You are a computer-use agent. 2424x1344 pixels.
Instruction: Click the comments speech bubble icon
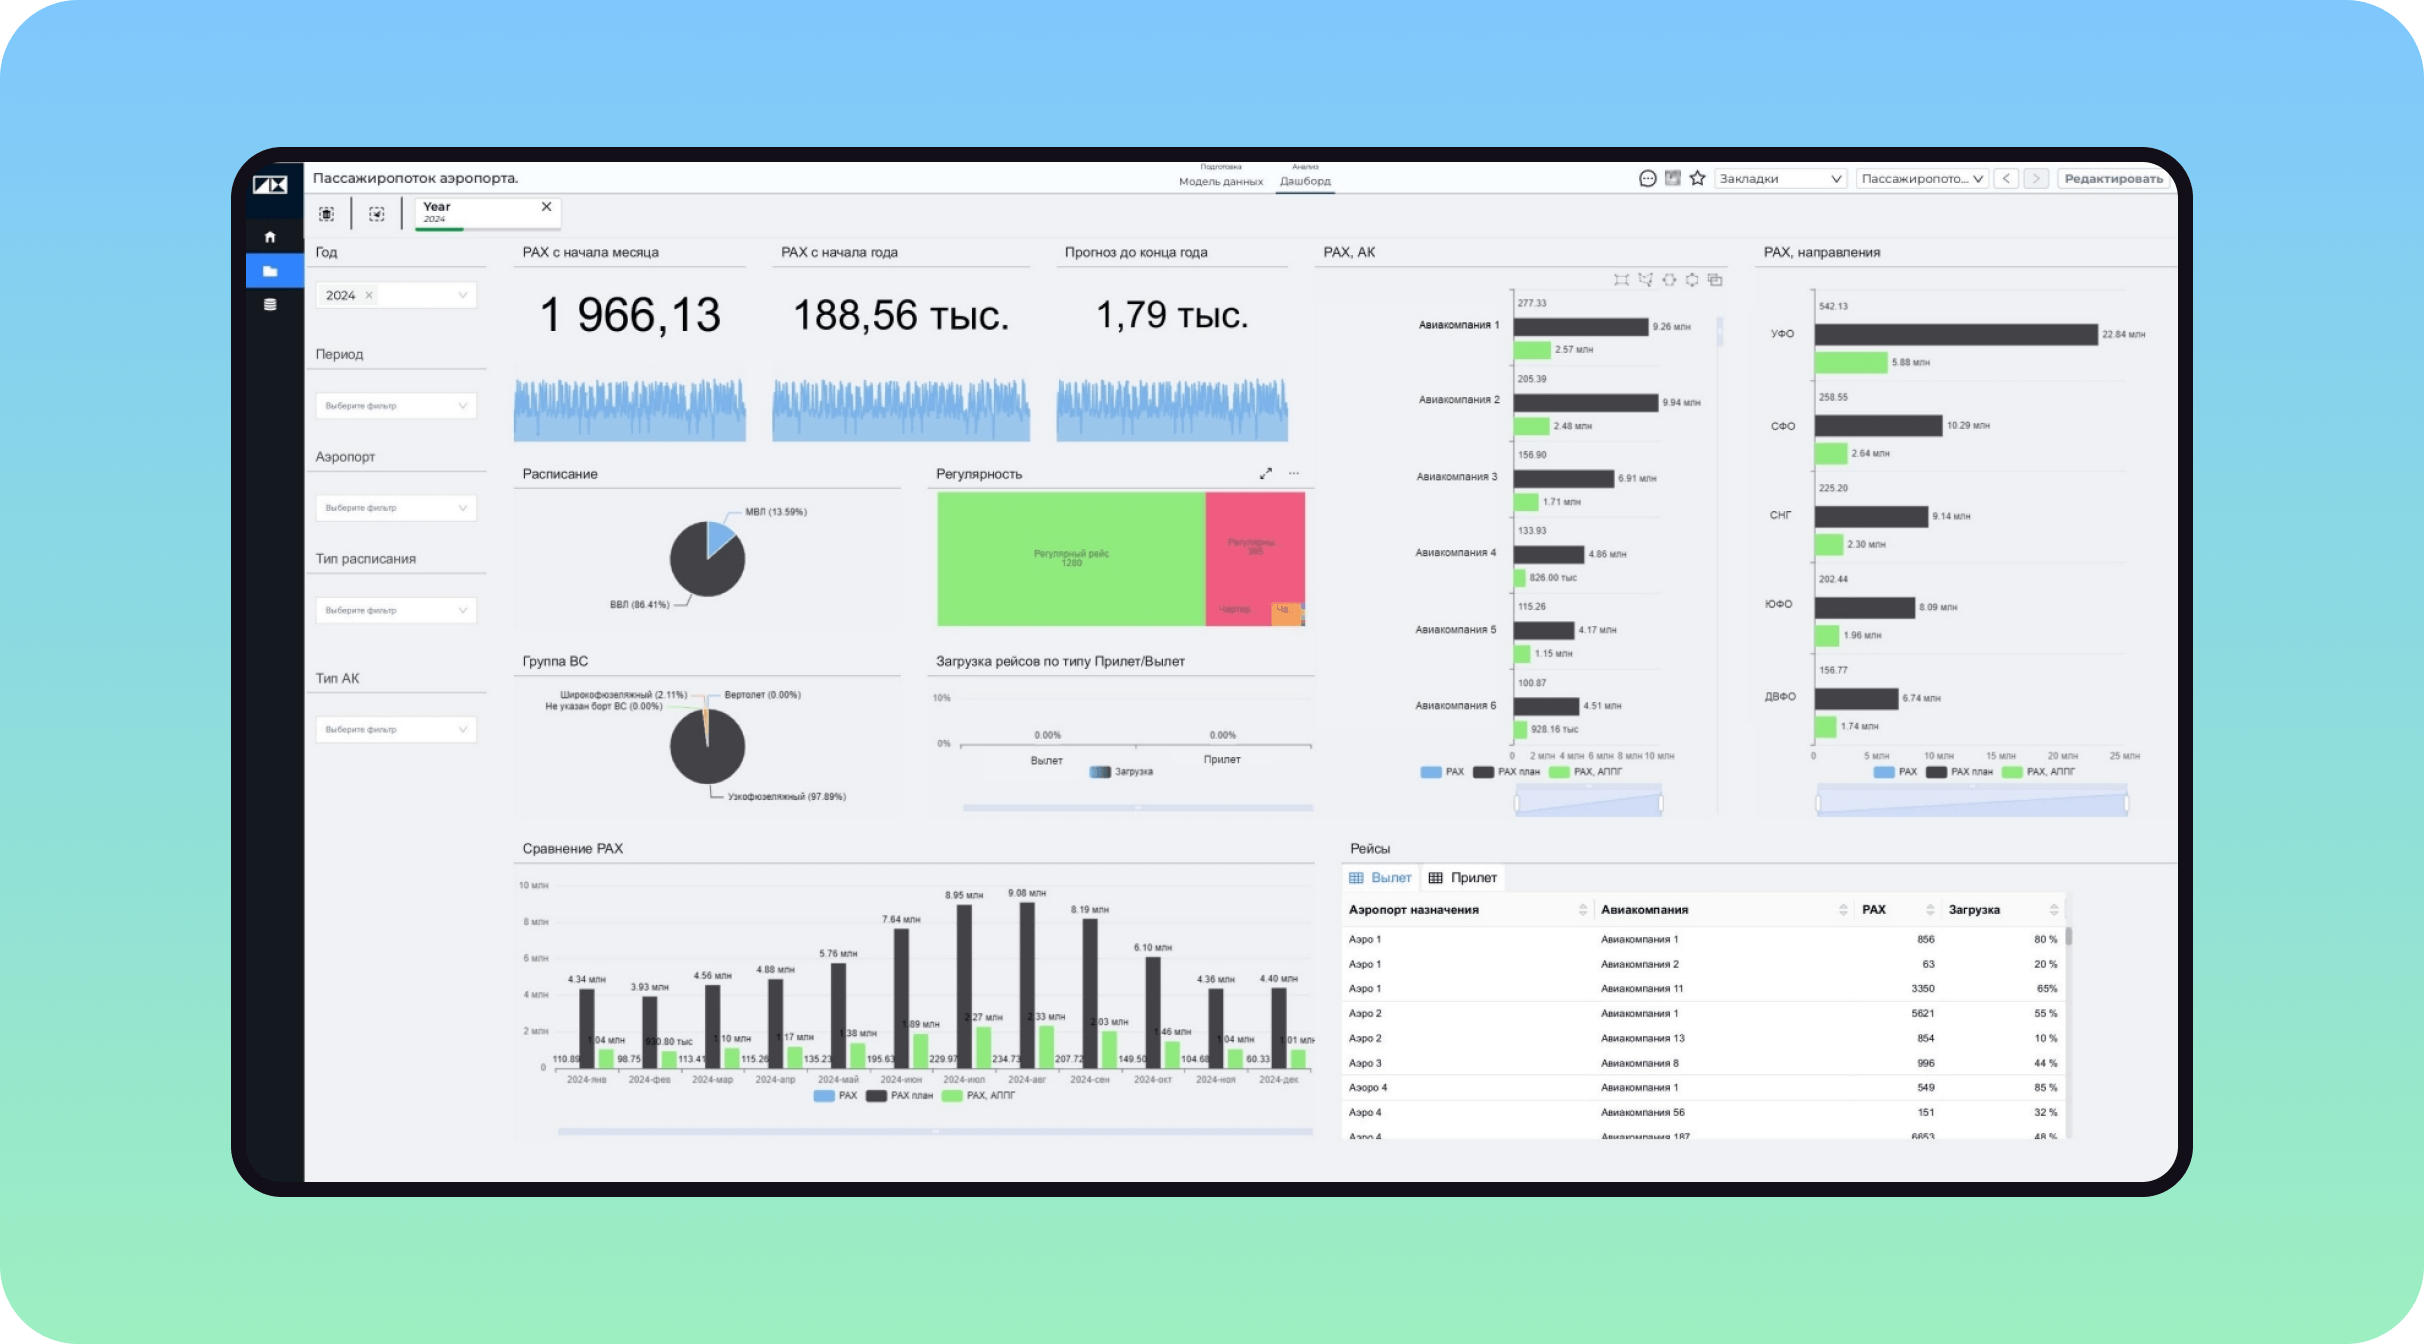1647,179
